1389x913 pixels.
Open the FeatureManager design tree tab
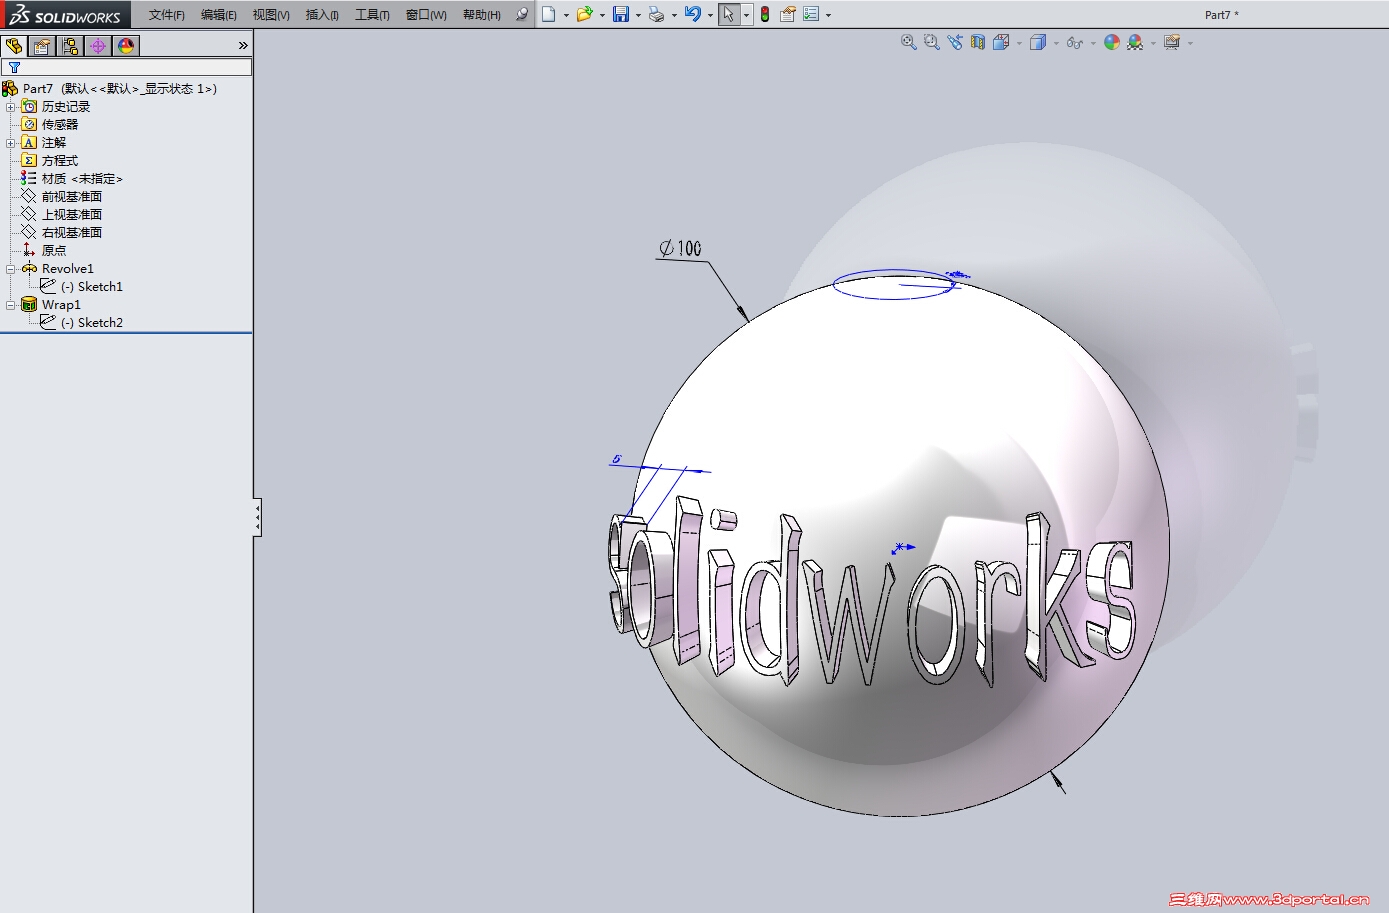pyautogui.click(x=14, y=46)
